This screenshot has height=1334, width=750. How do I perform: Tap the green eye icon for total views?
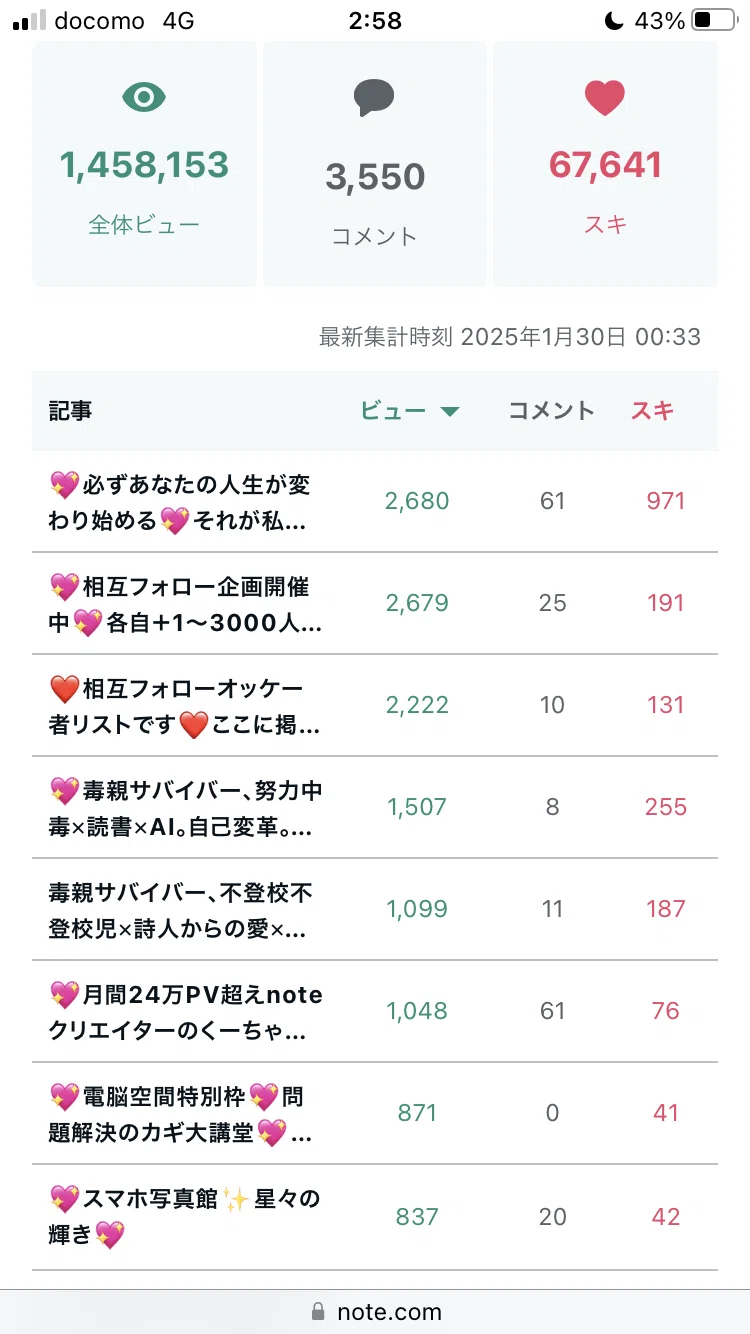pos(145,97)
